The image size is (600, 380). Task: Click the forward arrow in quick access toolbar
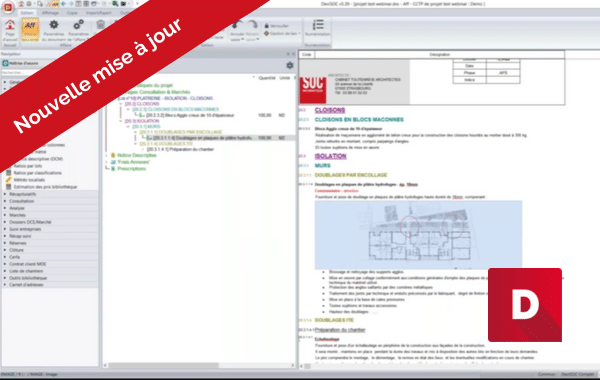point(70,4)
